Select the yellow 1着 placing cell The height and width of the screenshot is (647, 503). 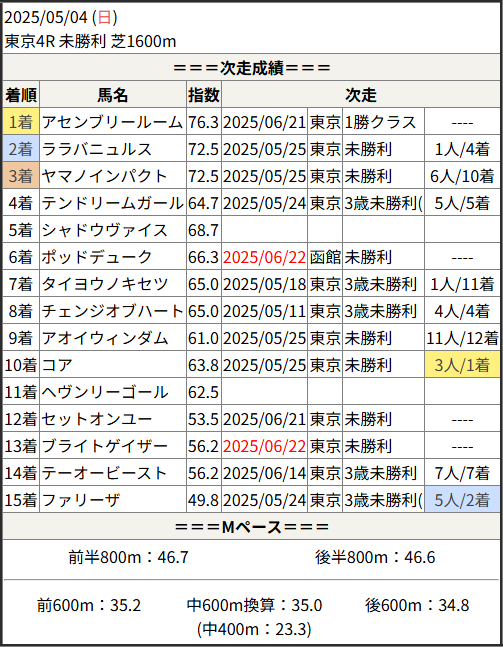pyautogui.click(x=21, y=122)
